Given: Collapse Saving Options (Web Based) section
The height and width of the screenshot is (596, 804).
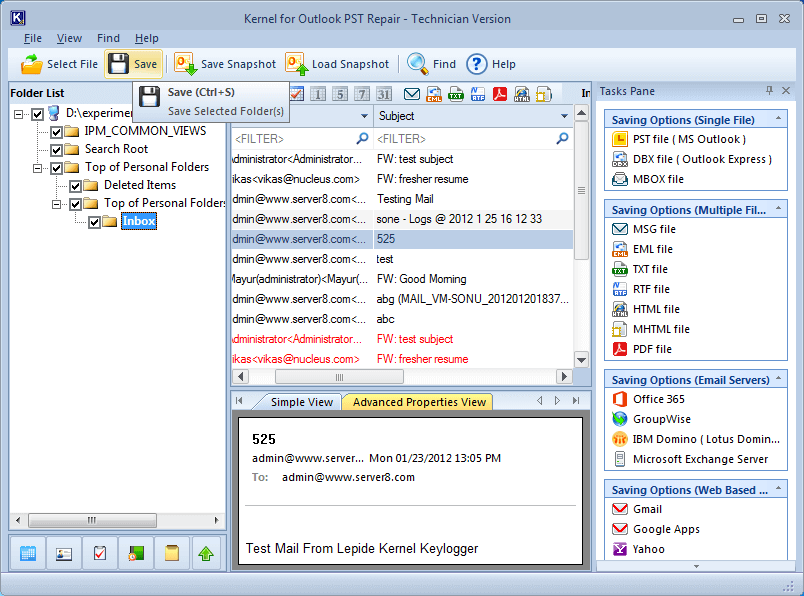Looking at the screenshot, I should click(x=778, y=489).
